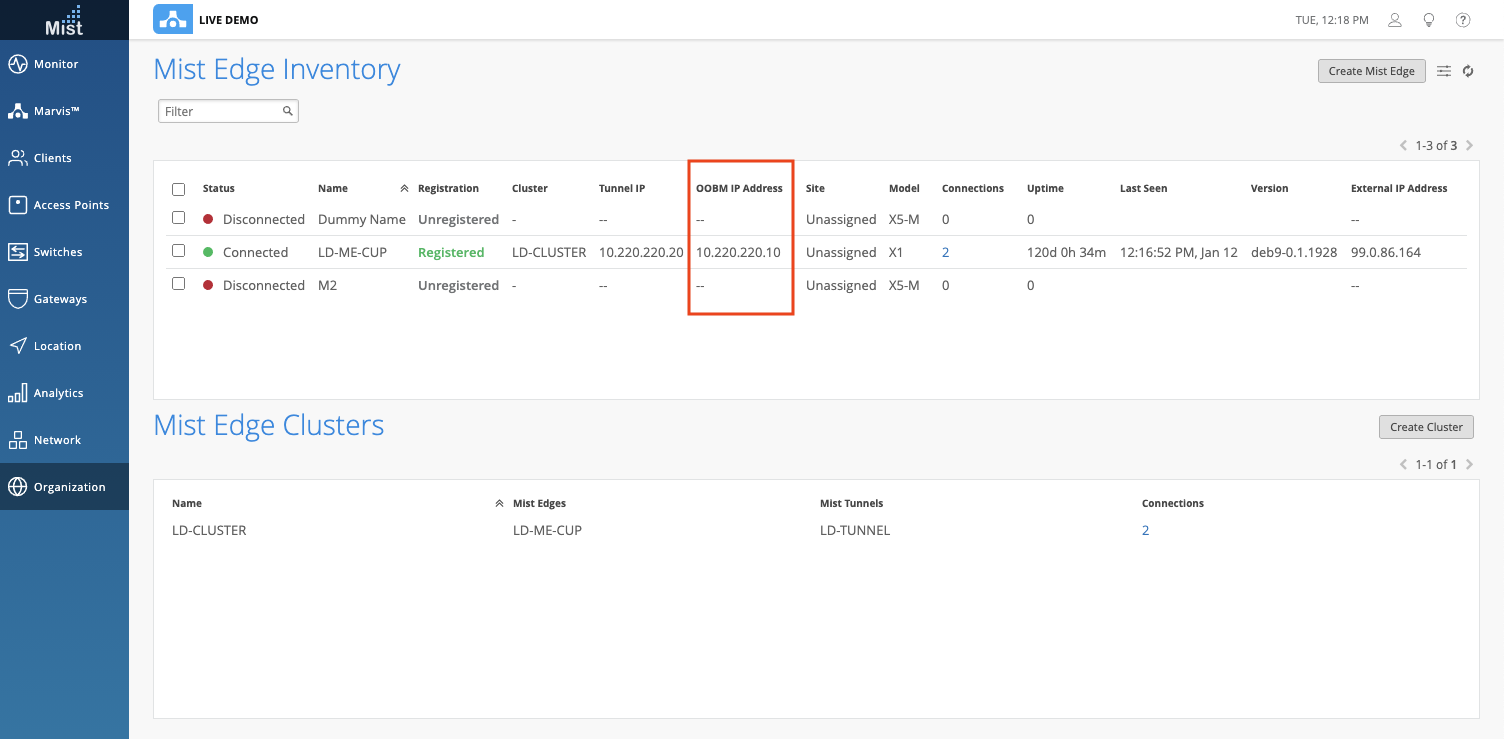This screenshot has width=1504, height=739.
Task: Sort inventory by Name column arrow
Action: (x=404, y=188)
